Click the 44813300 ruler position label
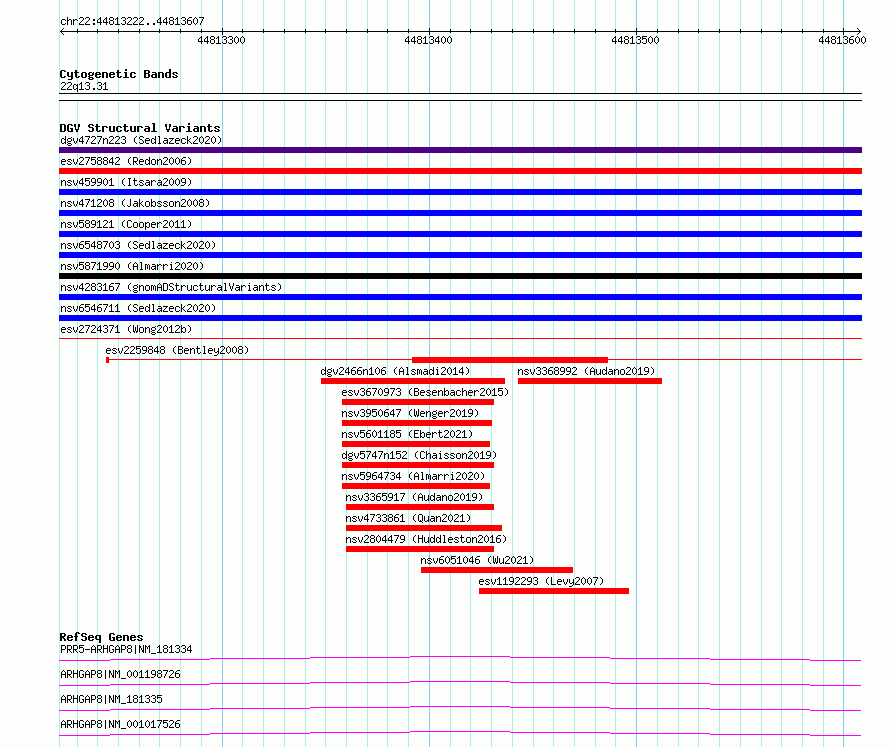 (x=221, y=40)
